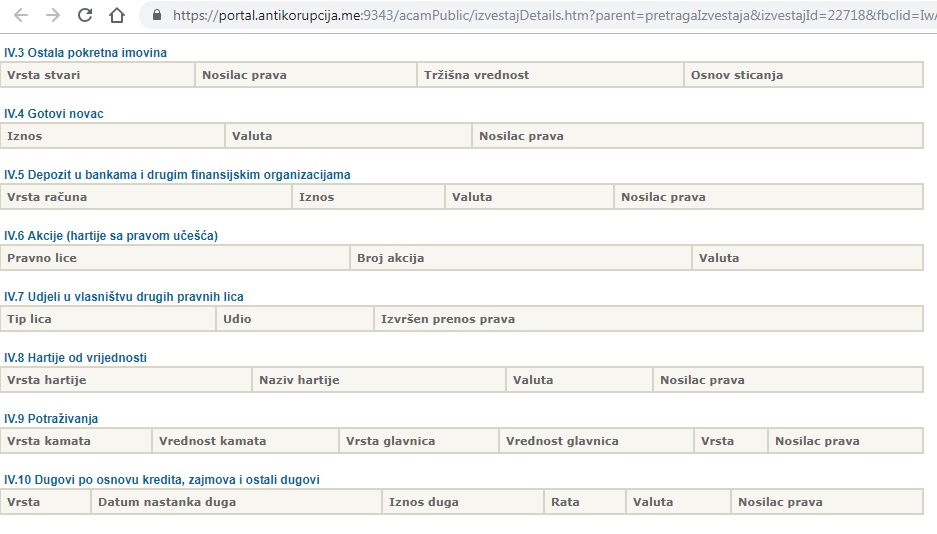Select the 'IV.3 Ostala pokretna imovina' heading

(86, 52)
